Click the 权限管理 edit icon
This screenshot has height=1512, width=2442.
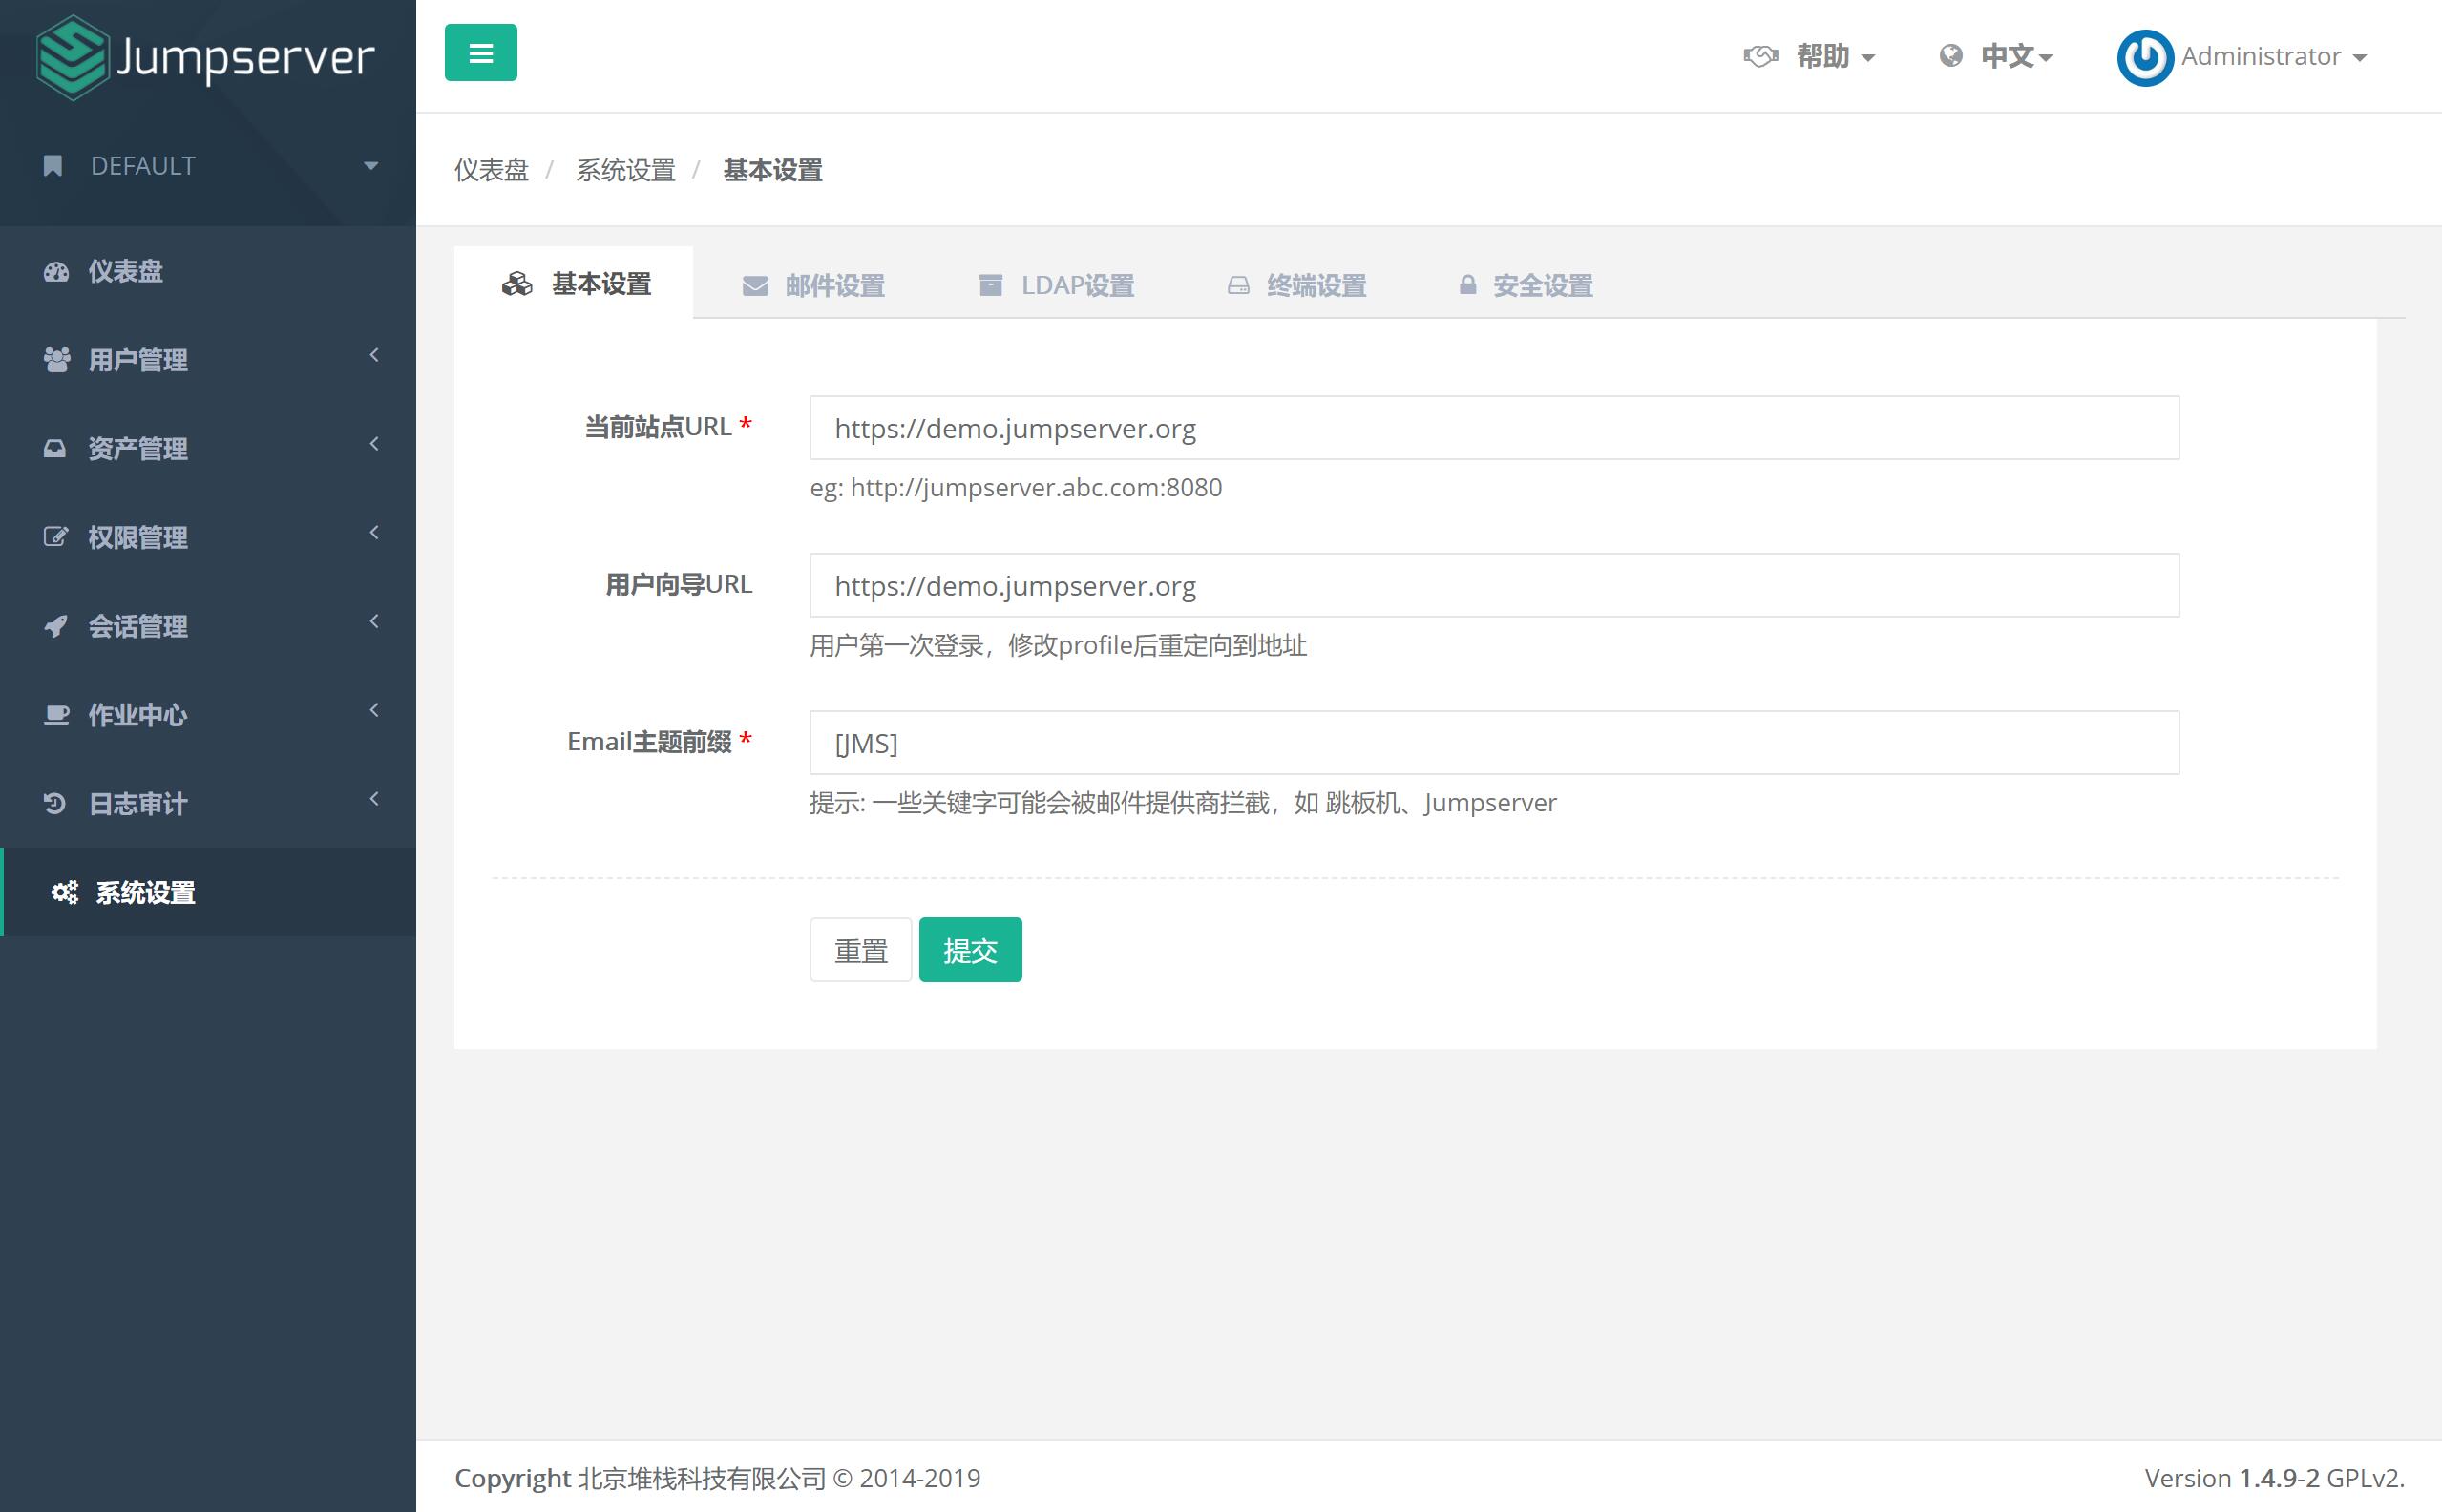click(56, 537)
